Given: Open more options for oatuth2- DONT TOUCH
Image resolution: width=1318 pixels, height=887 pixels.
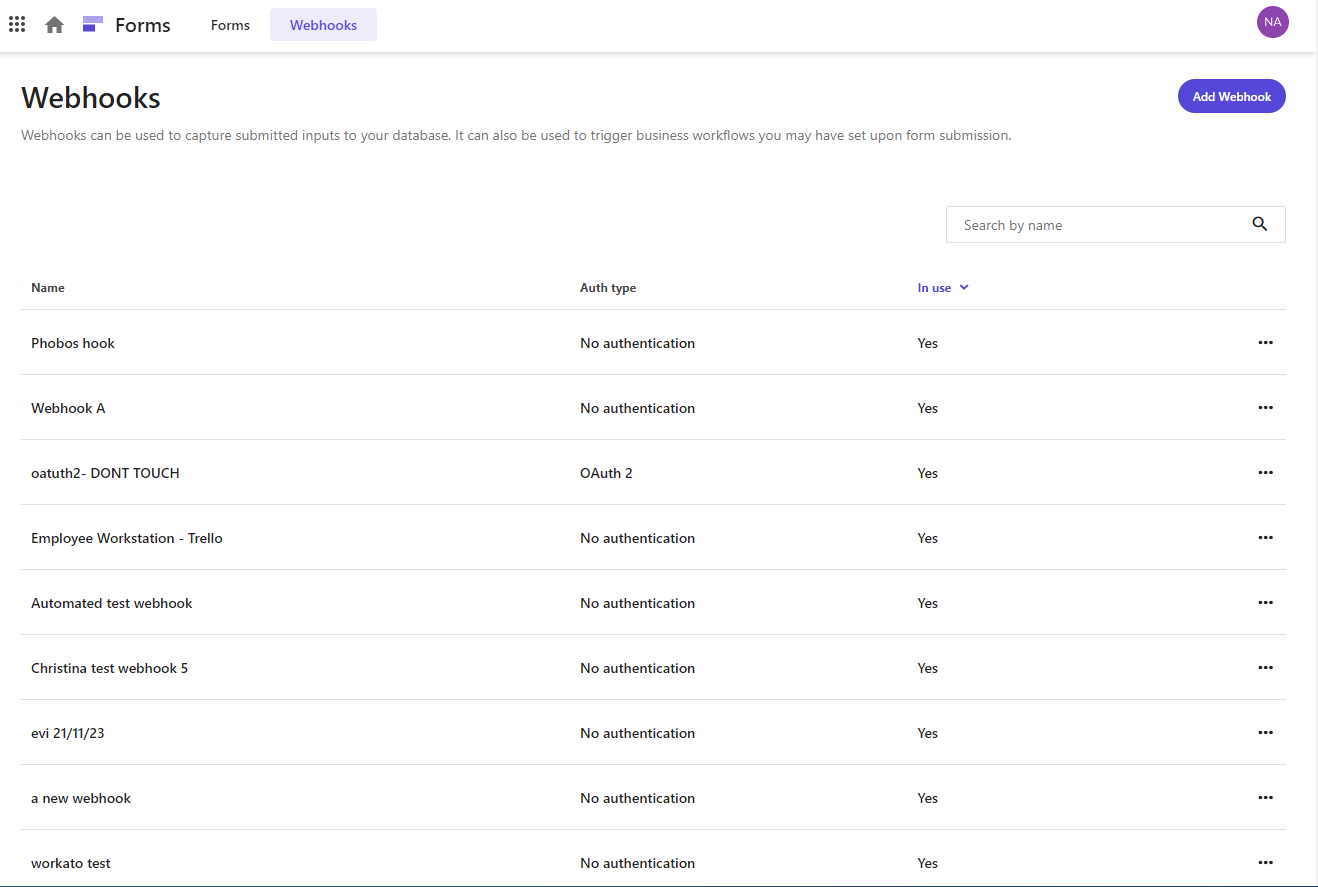Looking at the screenshot, I should pyautogui.click(x=1265, y=473).
